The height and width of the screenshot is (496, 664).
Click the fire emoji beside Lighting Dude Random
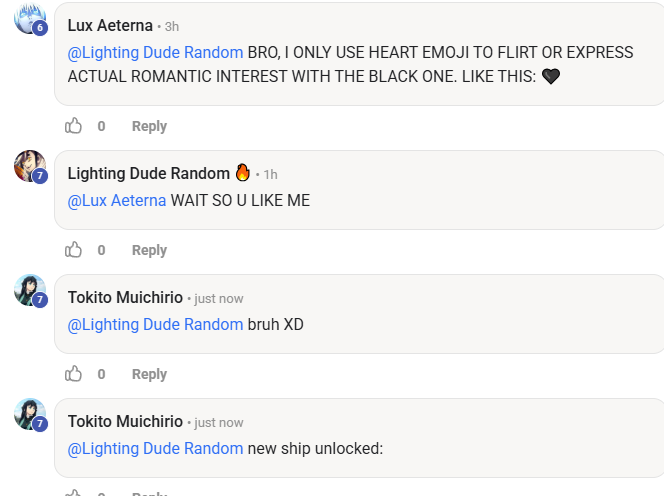(x=243, y=173)
